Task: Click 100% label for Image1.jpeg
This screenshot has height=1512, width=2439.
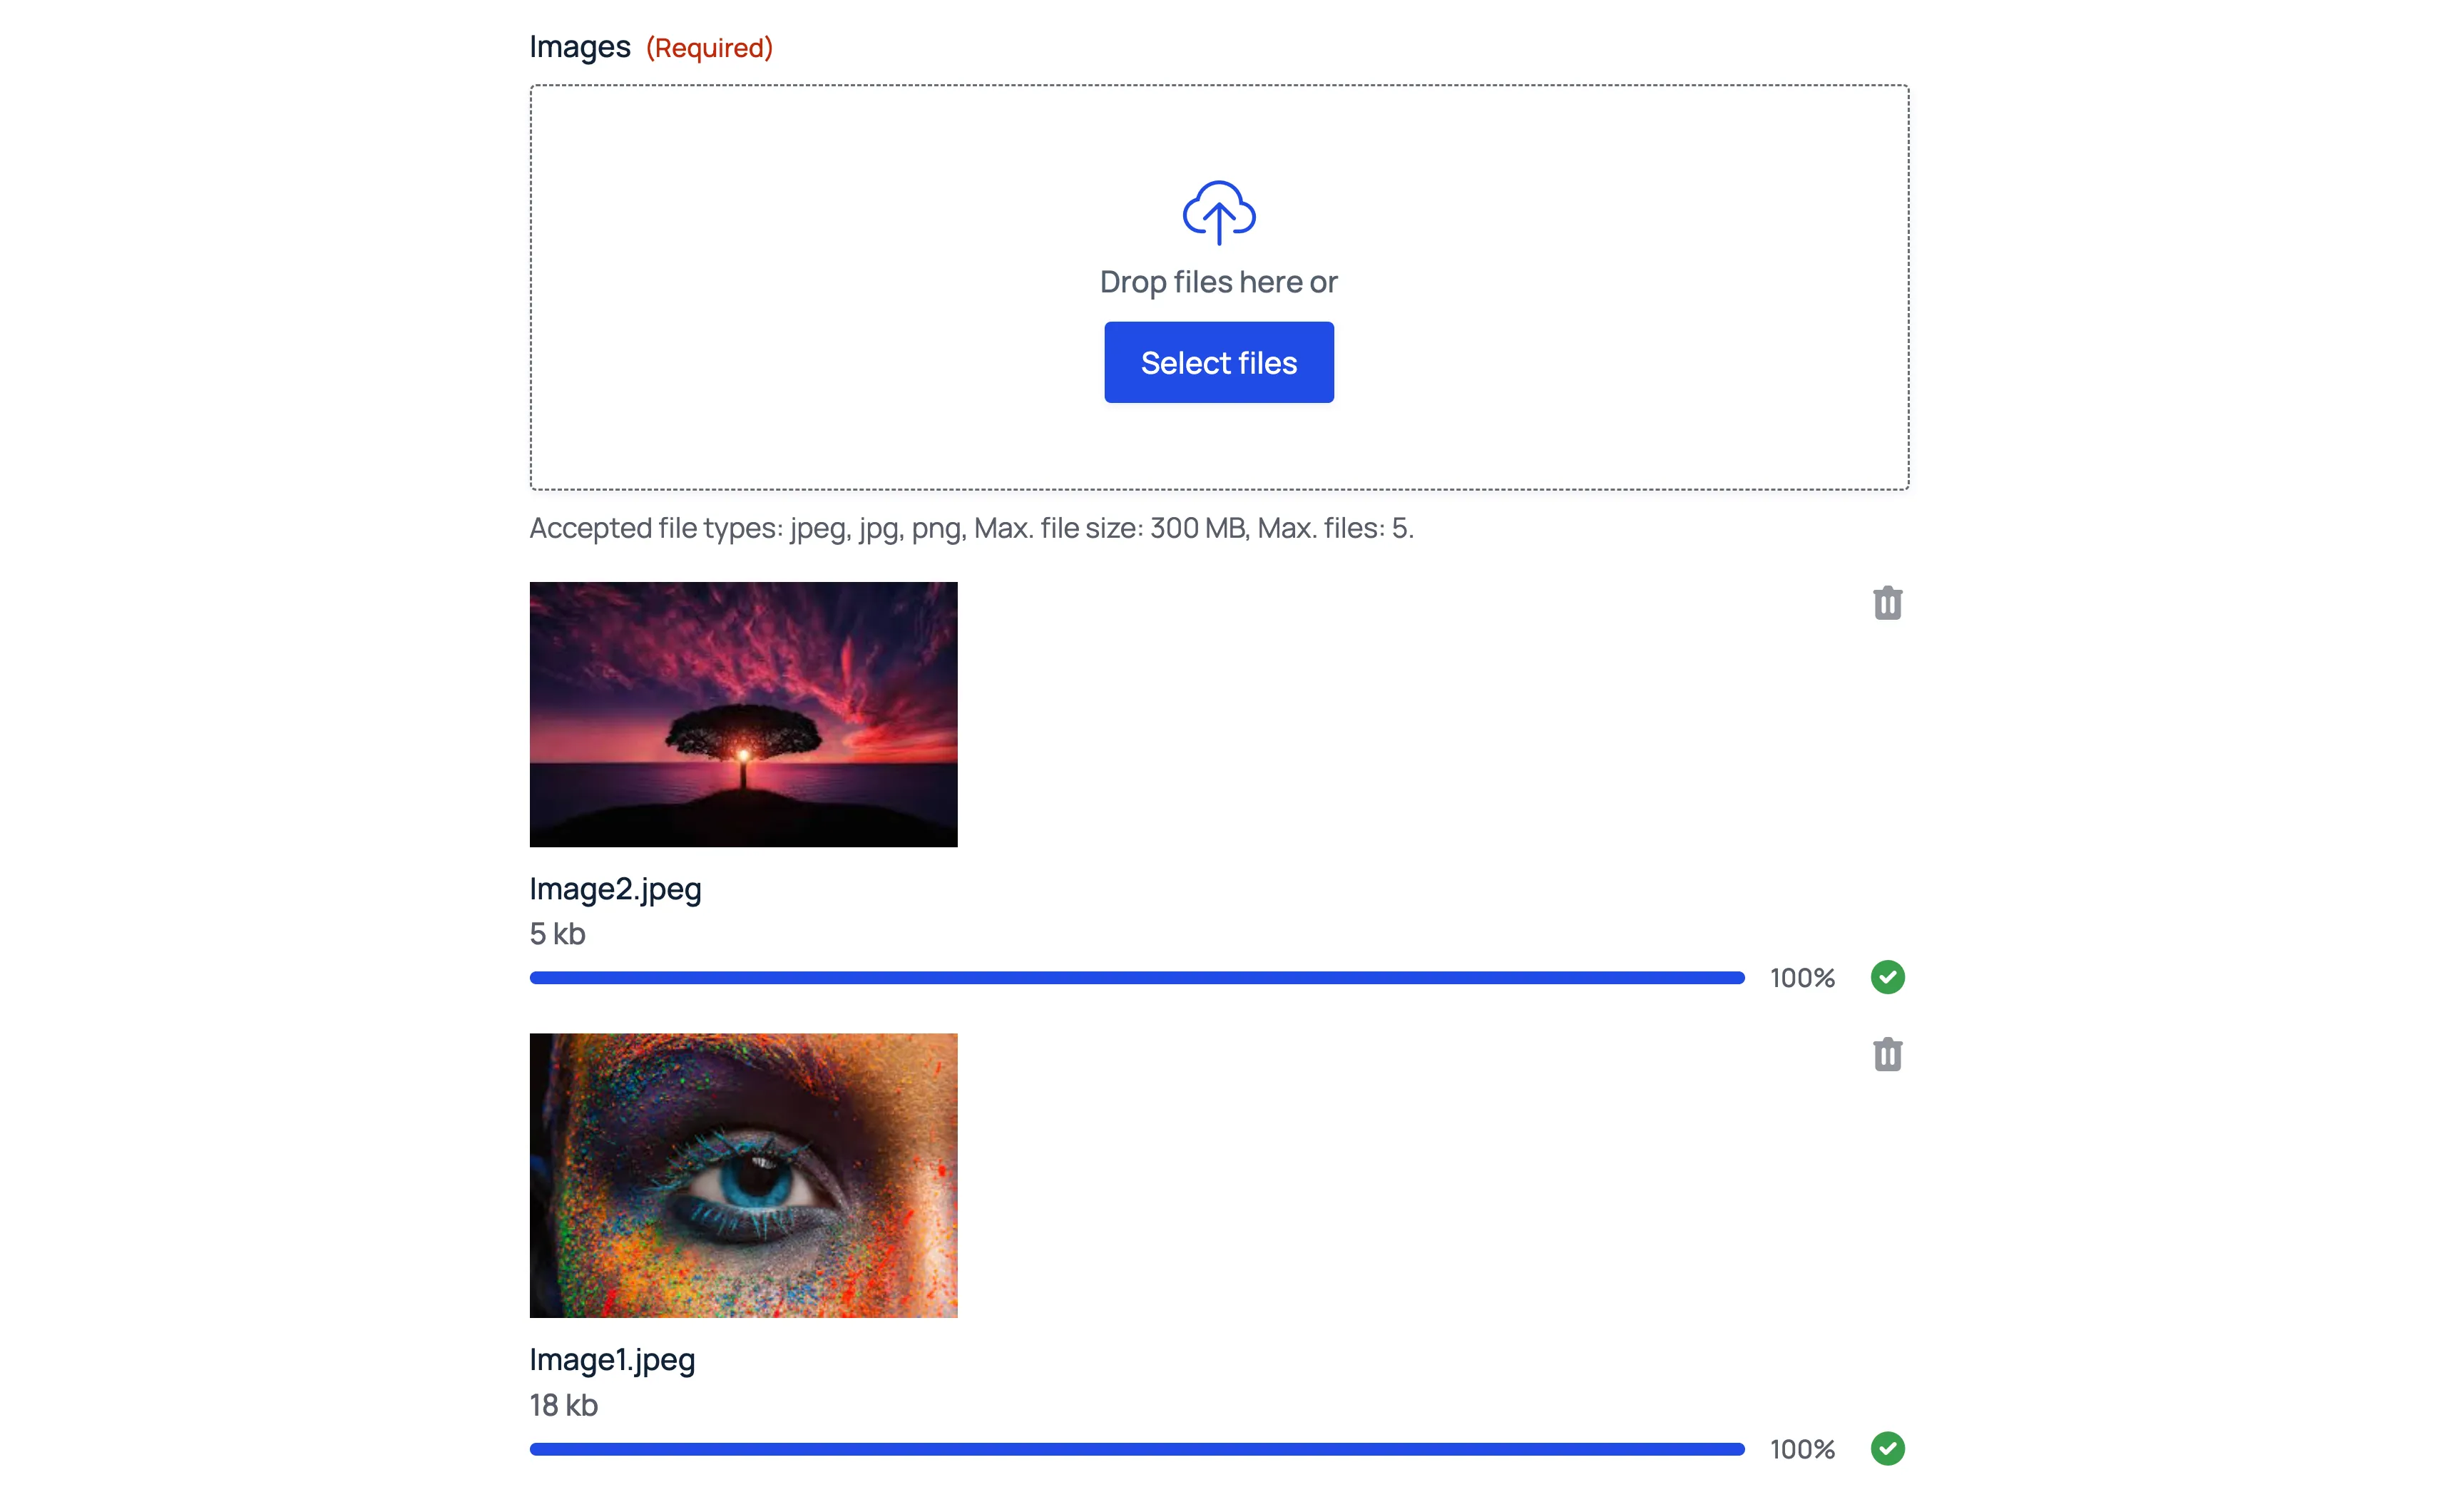Action: [1802, 1449]
